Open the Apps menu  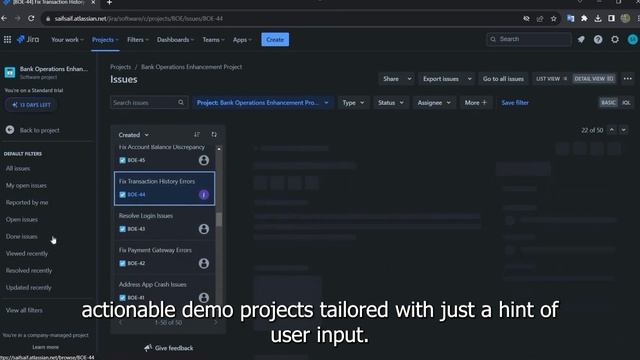pos(242,40)
